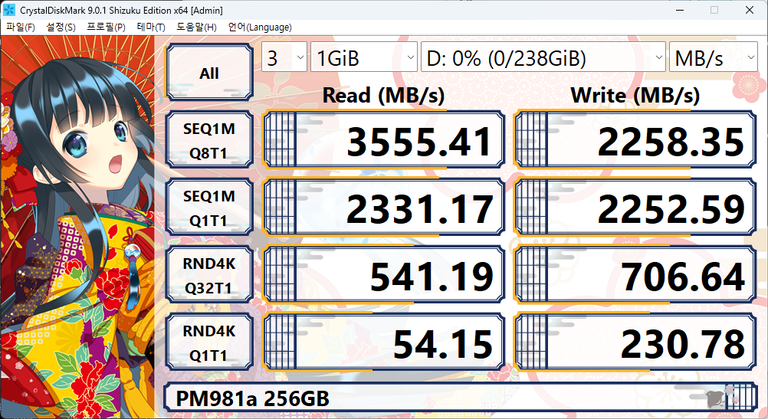Run the RND4K Q32T1 test
Screen dimensions: 768x419
[x=209, y=275]
